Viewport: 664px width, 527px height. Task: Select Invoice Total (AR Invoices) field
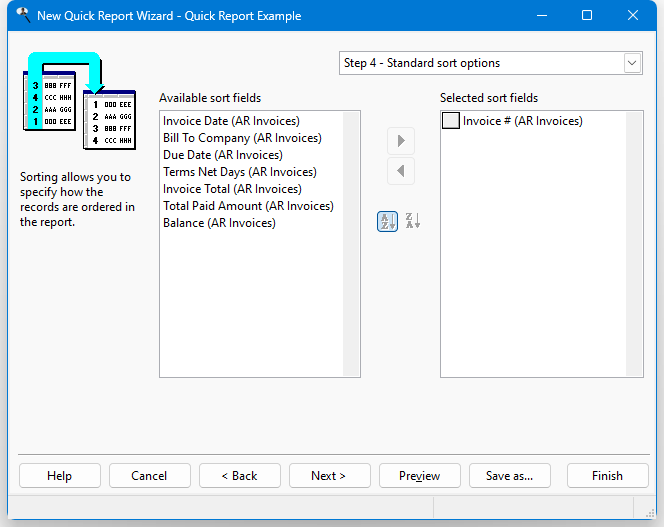[232, 189]
